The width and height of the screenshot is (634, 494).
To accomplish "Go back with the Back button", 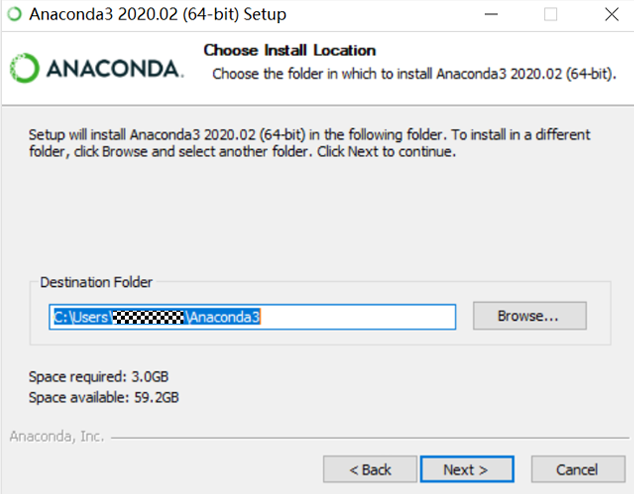I will click(x=370, y=469).
